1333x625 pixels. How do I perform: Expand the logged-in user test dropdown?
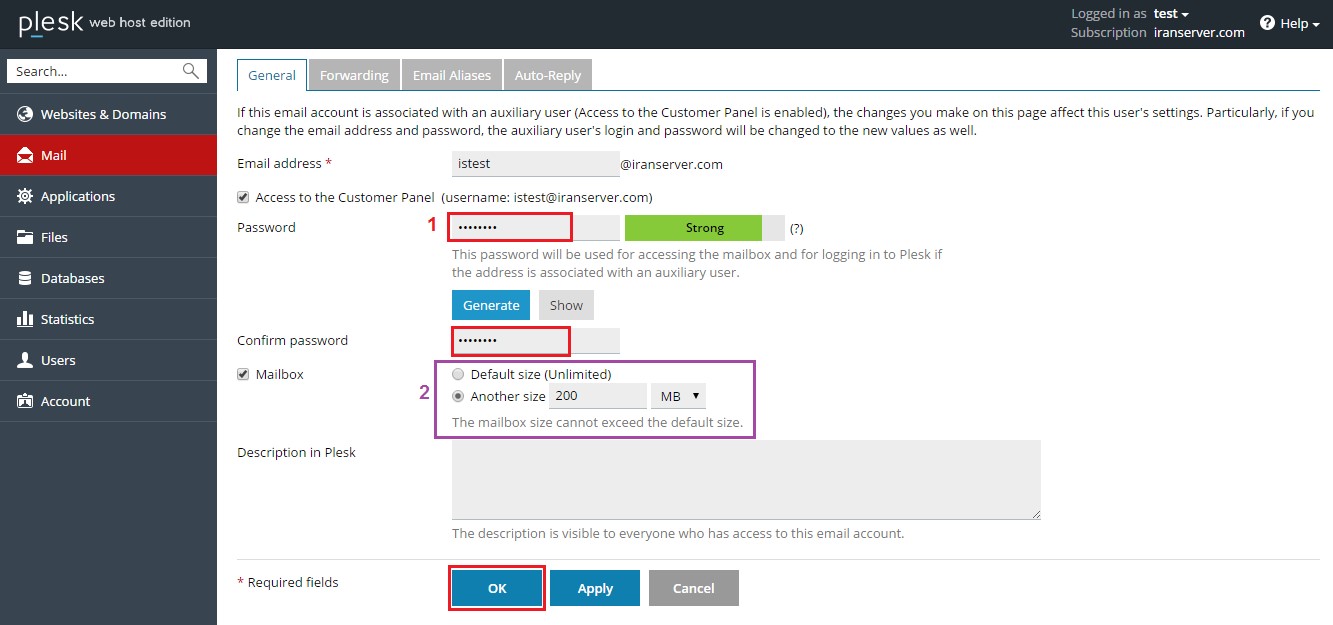point(1171,14)
